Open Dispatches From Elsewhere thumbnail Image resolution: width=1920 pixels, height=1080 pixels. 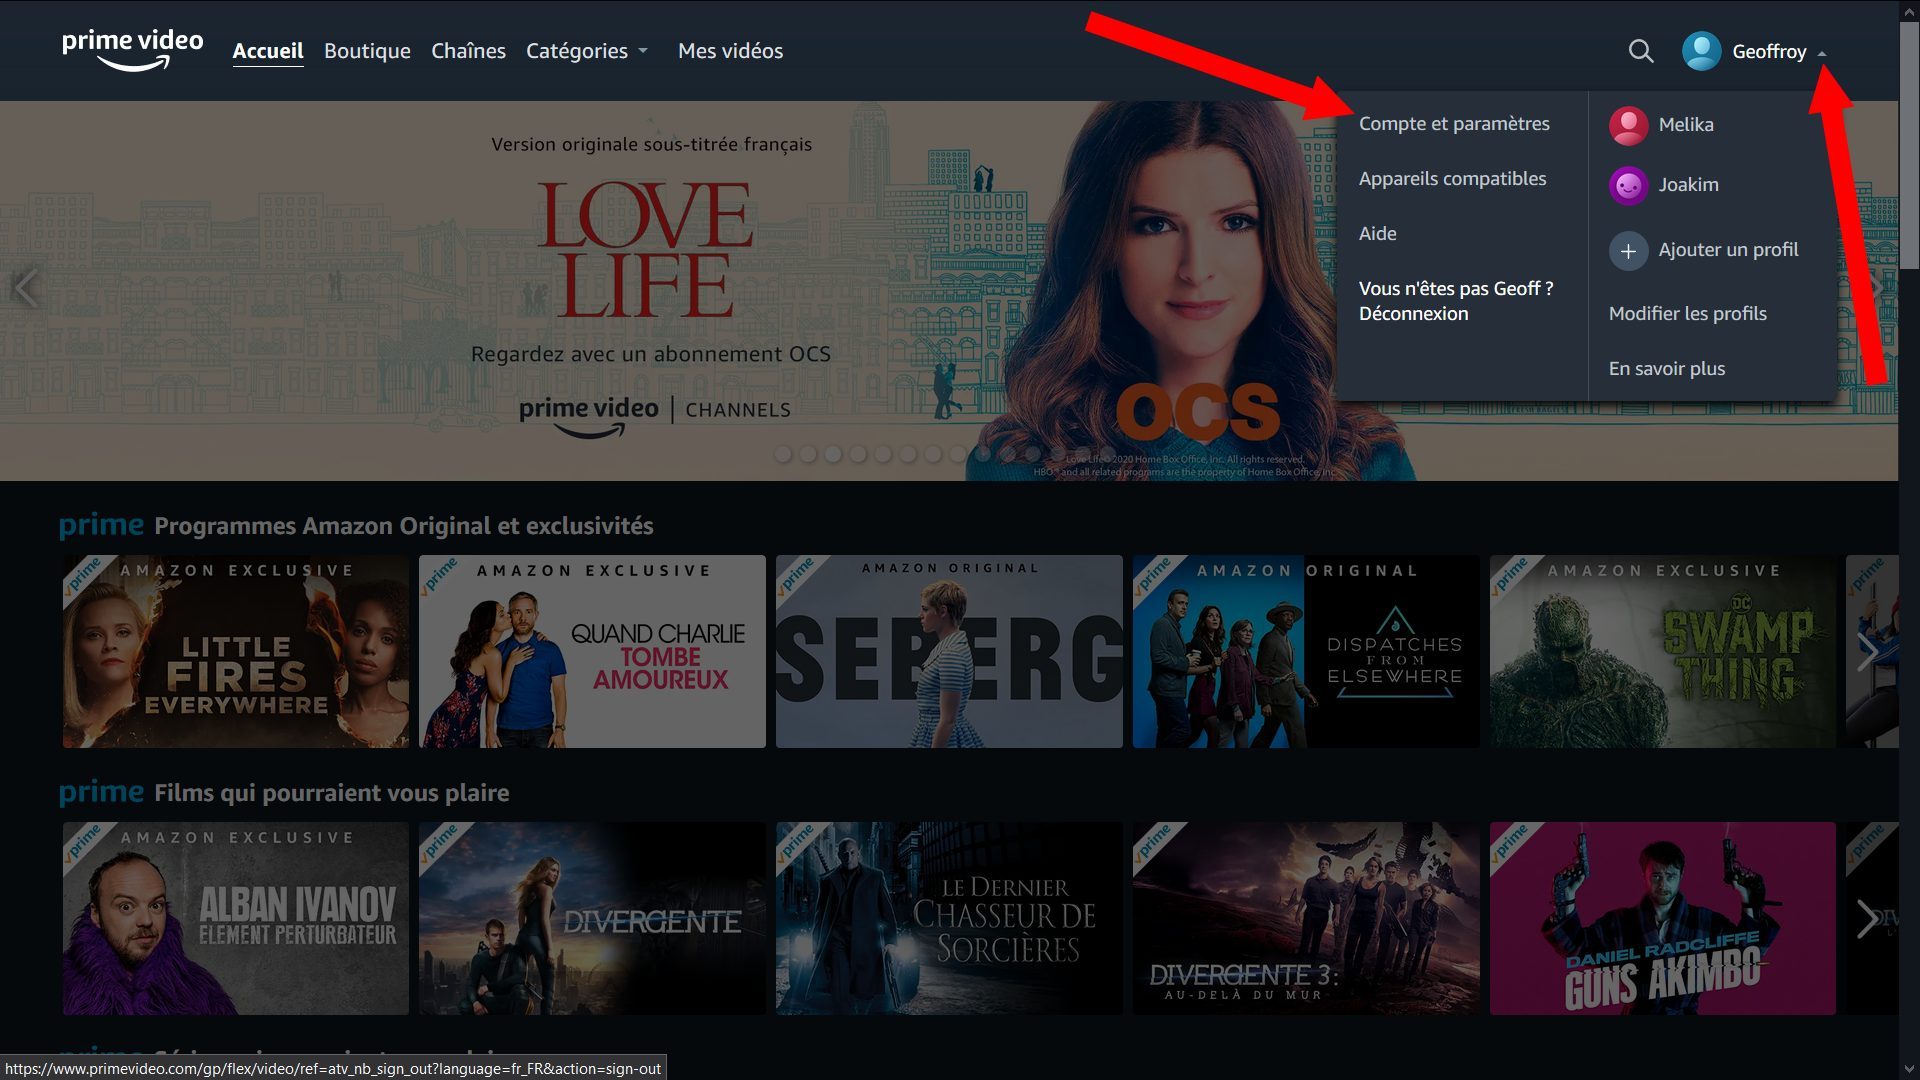1306,652
